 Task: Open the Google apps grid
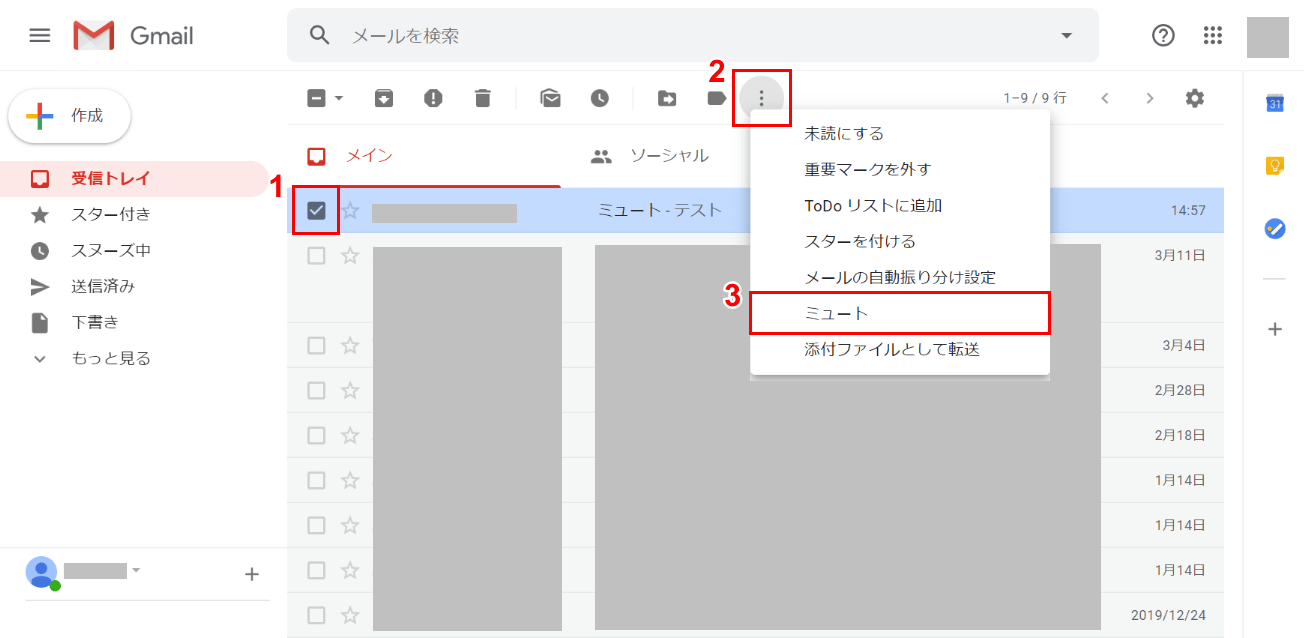click(1213, 36)
